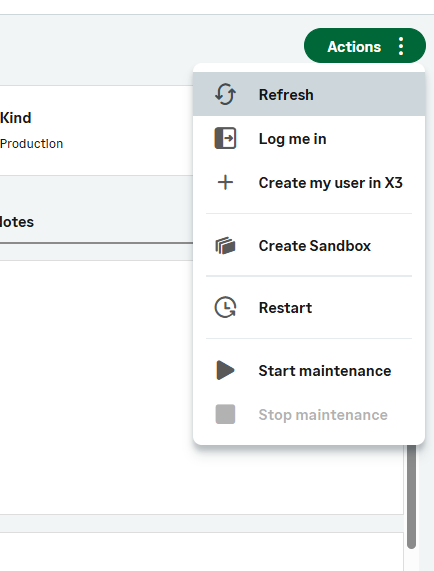Viewport: 434px width, 571px height.
Task: Click the Log me in door icon
Action: pyautogui.click(x=225, y=138)
